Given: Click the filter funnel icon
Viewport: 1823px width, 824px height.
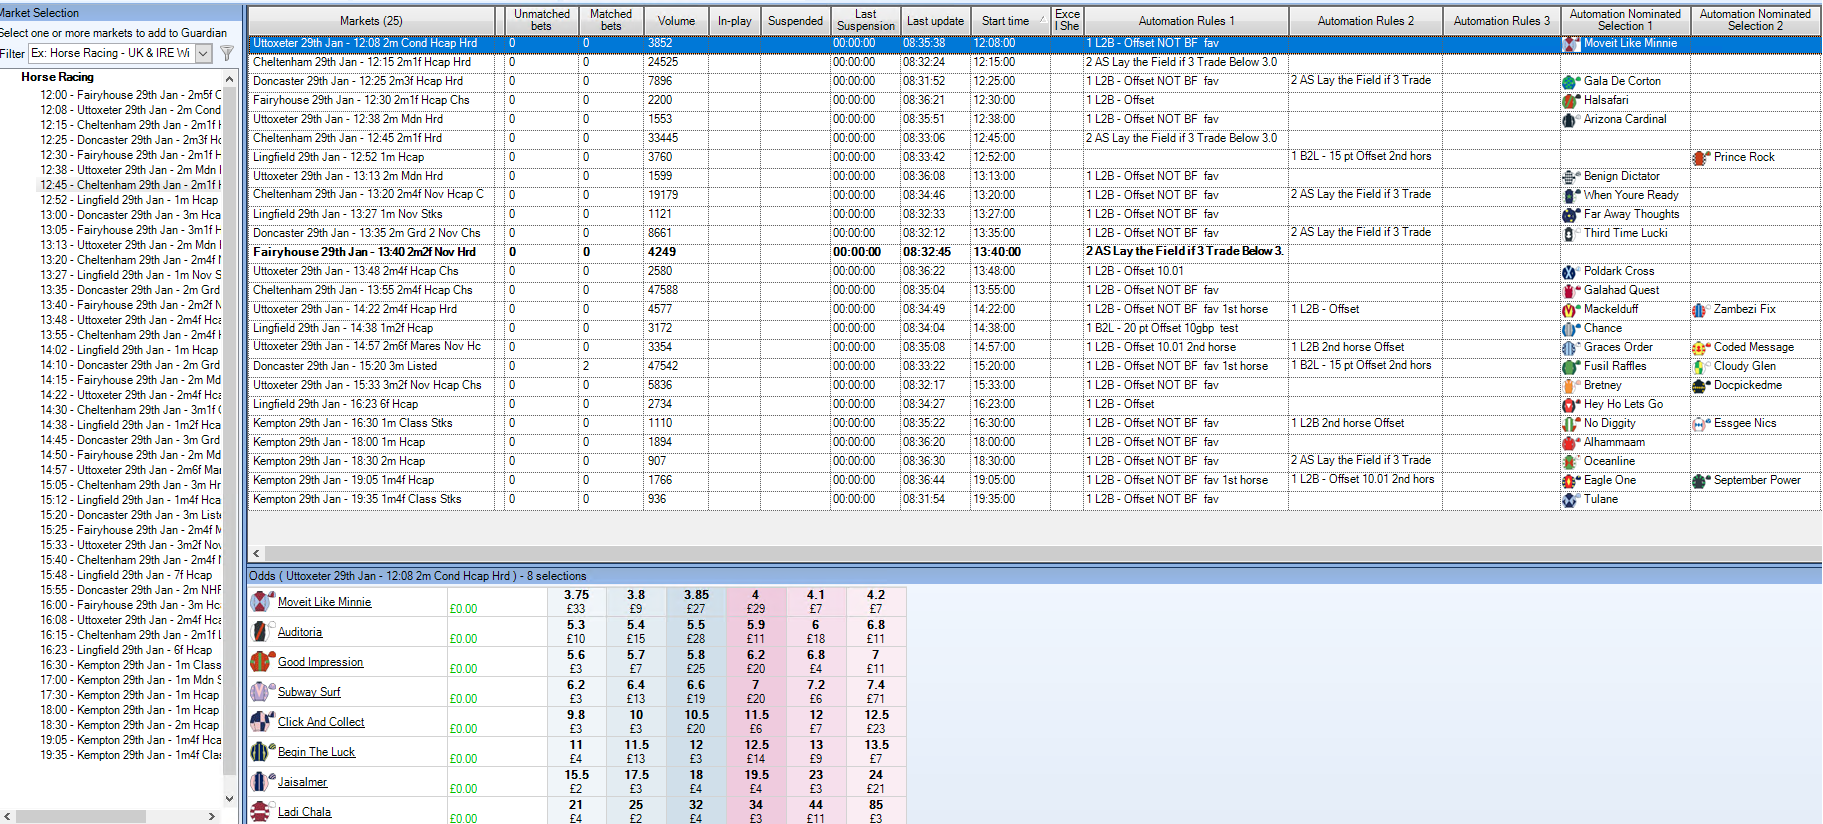Looking at the screenshot, I should point(227,53).
